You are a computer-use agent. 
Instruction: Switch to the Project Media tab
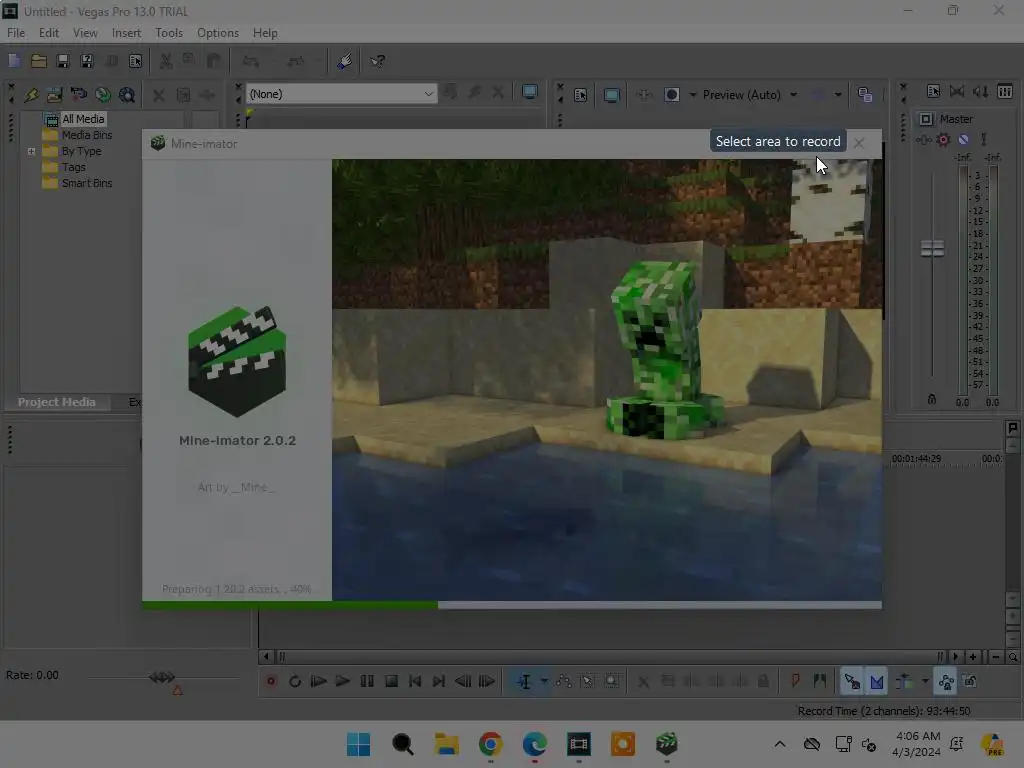coord(57,402)
